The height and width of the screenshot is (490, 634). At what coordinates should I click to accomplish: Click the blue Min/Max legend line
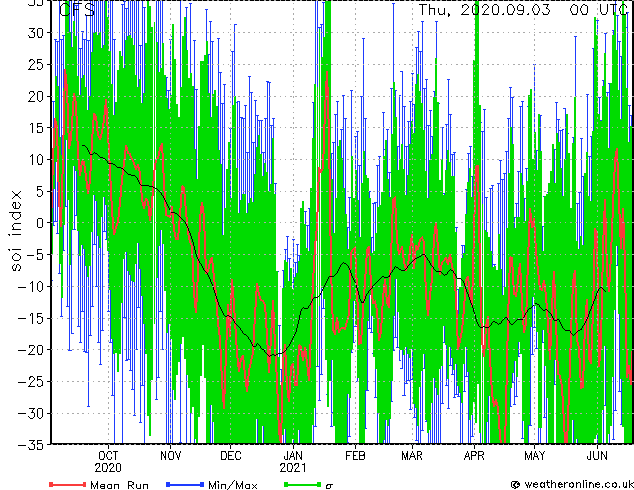(x=185, y=484)
